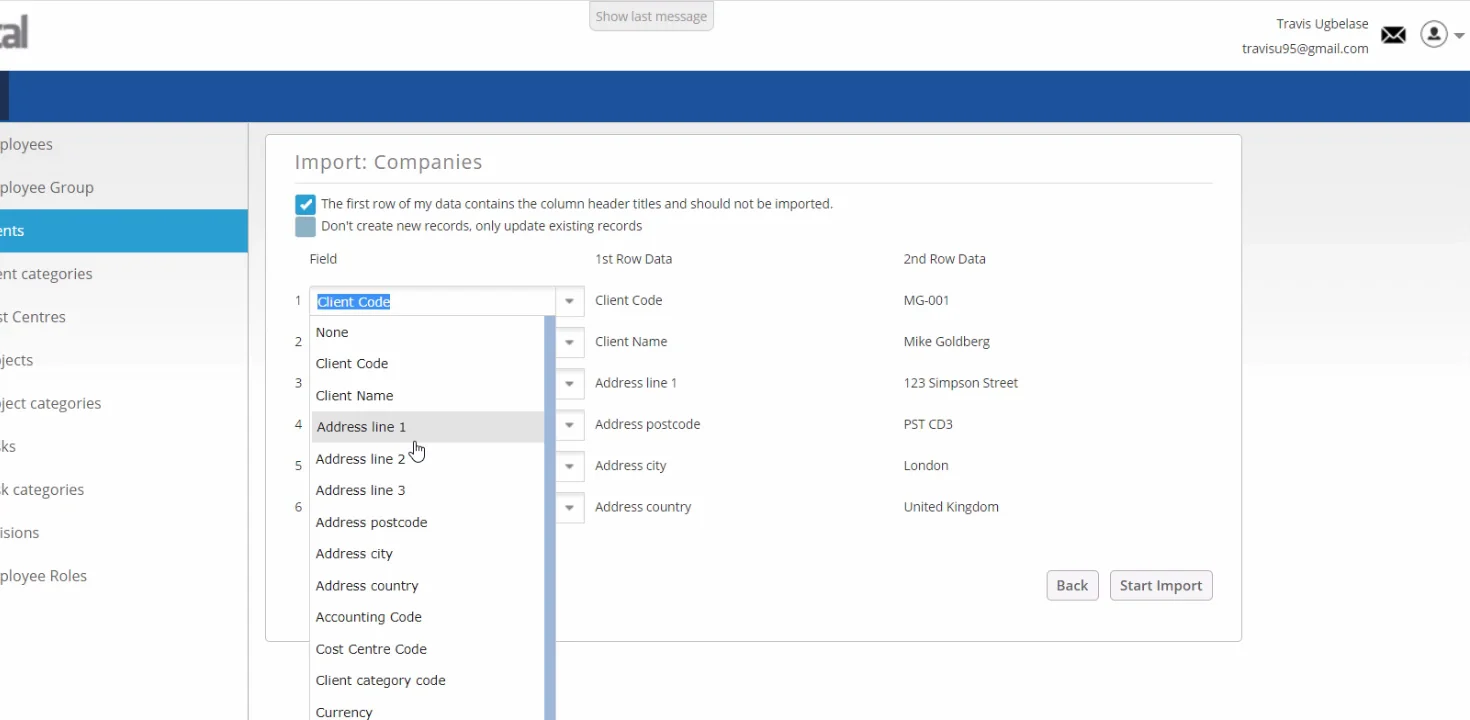The image size is (1470, 720).
Task: Click the Import: Companies heading
Action: tap(388, 162)
